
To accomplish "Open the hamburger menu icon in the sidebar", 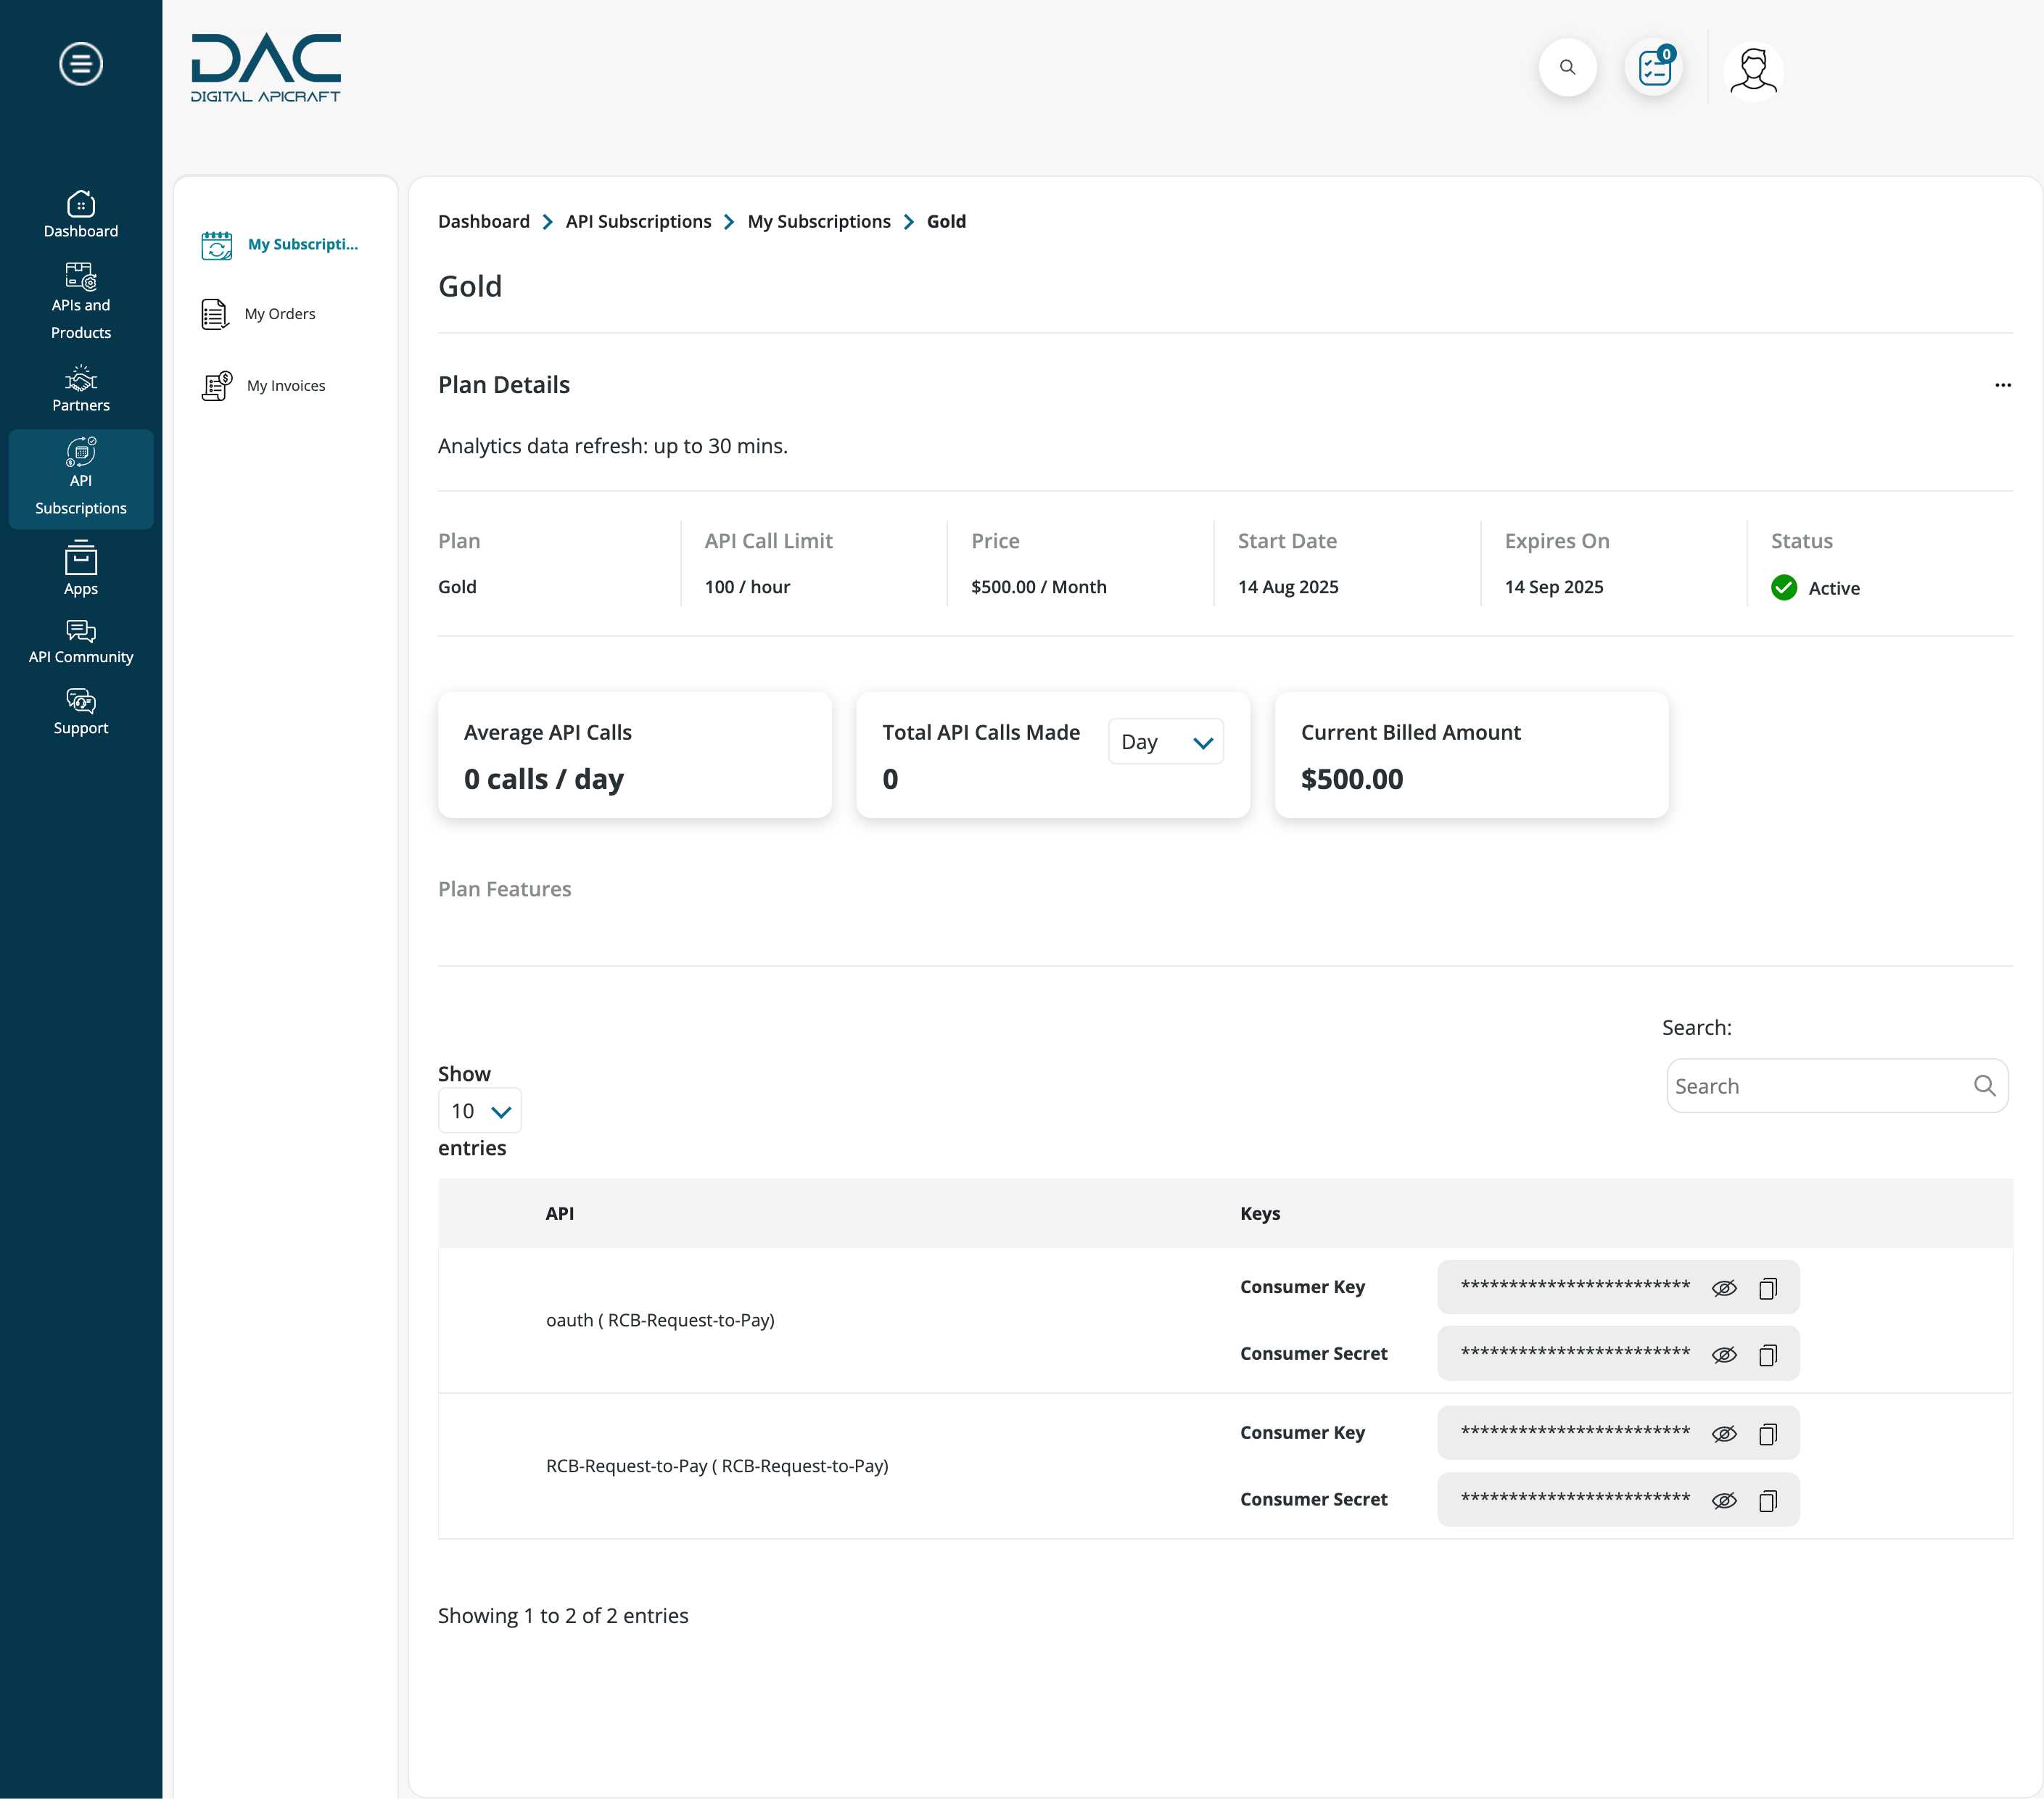I will pos(81,64).
